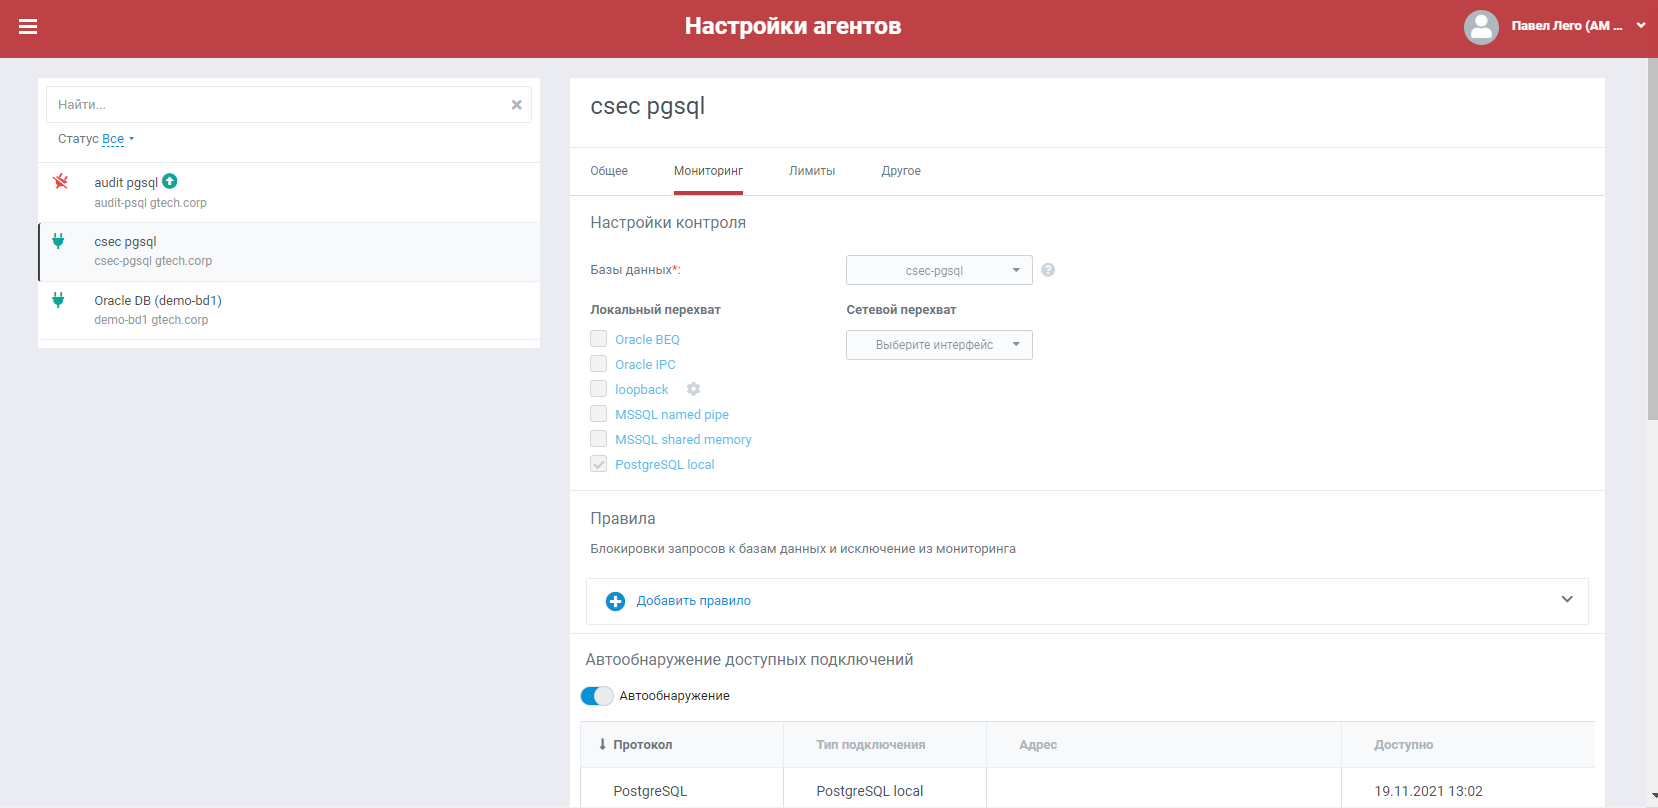
Task: Click the Добавить правило link
Action: tap(693, 601)
